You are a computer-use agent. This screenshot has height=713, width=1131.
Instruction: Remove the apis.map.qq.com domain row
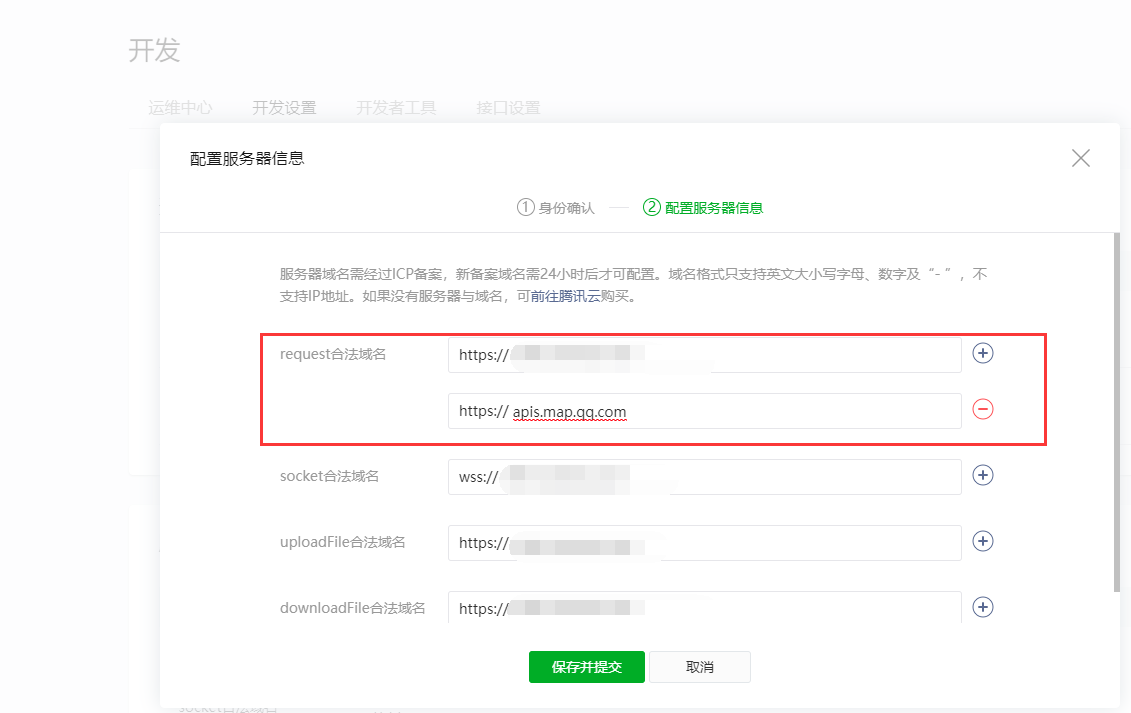click(x=983, y=409)
